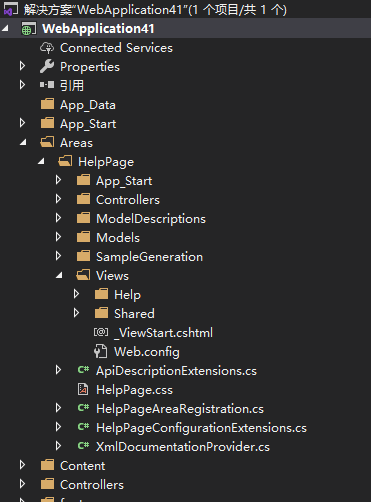Viewport: 371px width, 502px height.
Task: Expand the ModelDescriptions folder
Action: [58, 218]
